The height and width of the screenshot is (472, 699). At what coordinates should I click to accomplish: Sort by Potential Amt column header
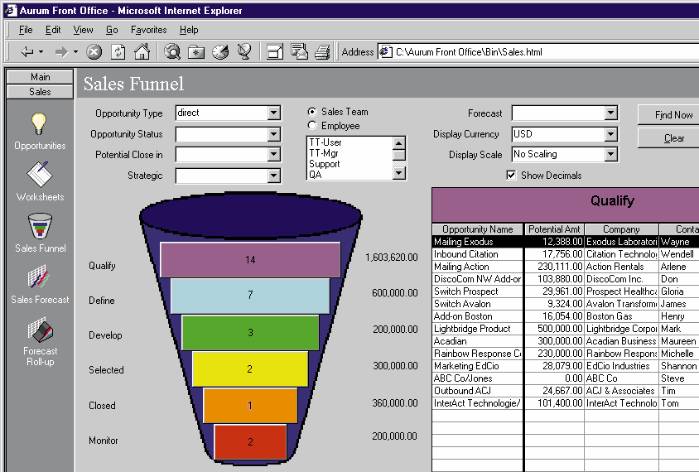(x=554, y=229)
